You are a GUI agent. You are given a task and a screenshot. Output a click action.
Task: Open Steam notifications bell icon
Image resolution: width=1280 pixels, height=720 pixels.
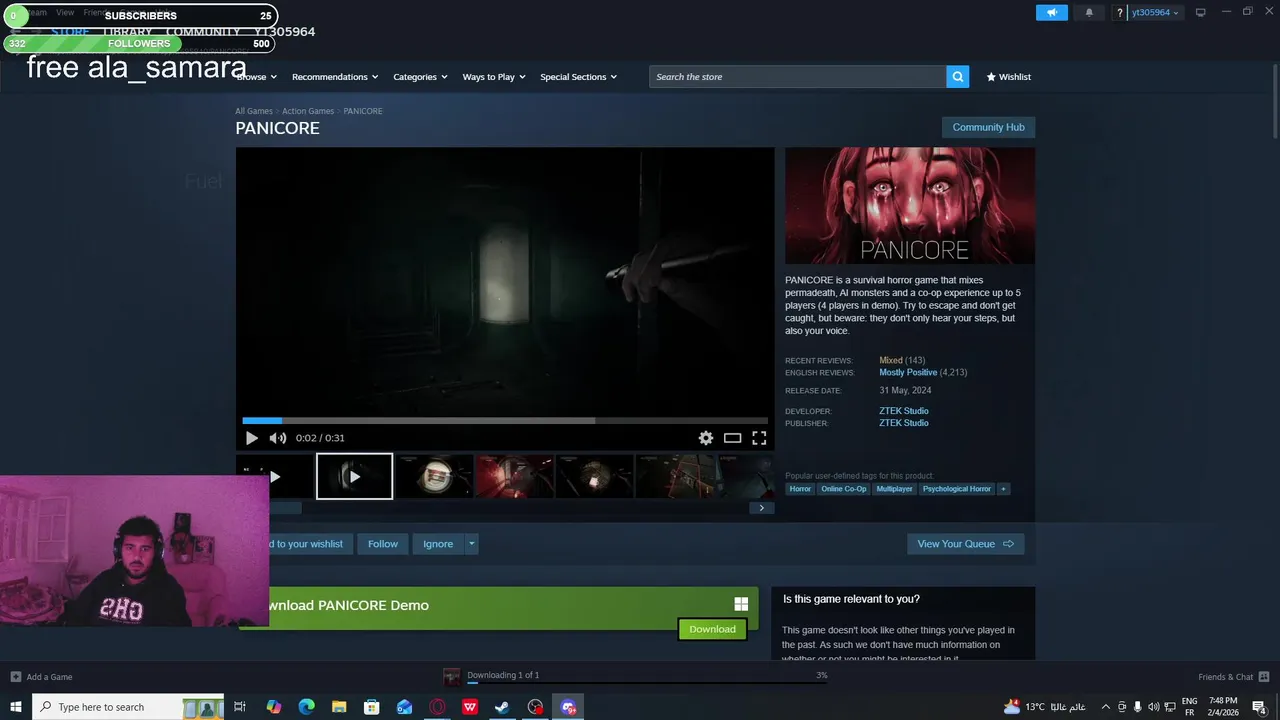1089,12
